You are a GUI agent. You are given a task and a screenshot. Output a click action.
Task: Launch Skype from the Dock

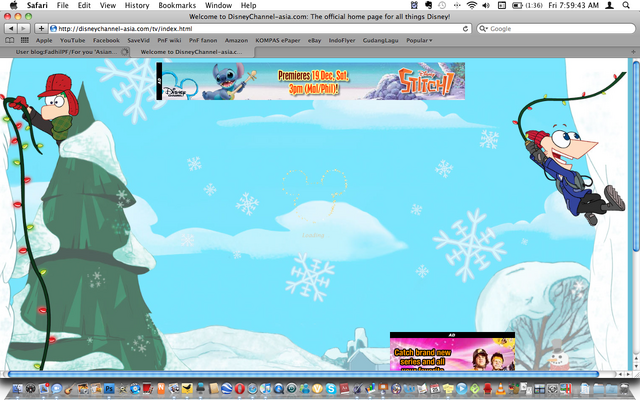click(331, 389)
